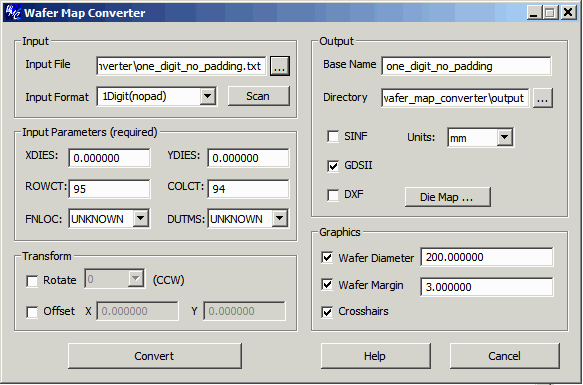Disable the Crosshairs checkbox

coord(327,312)
